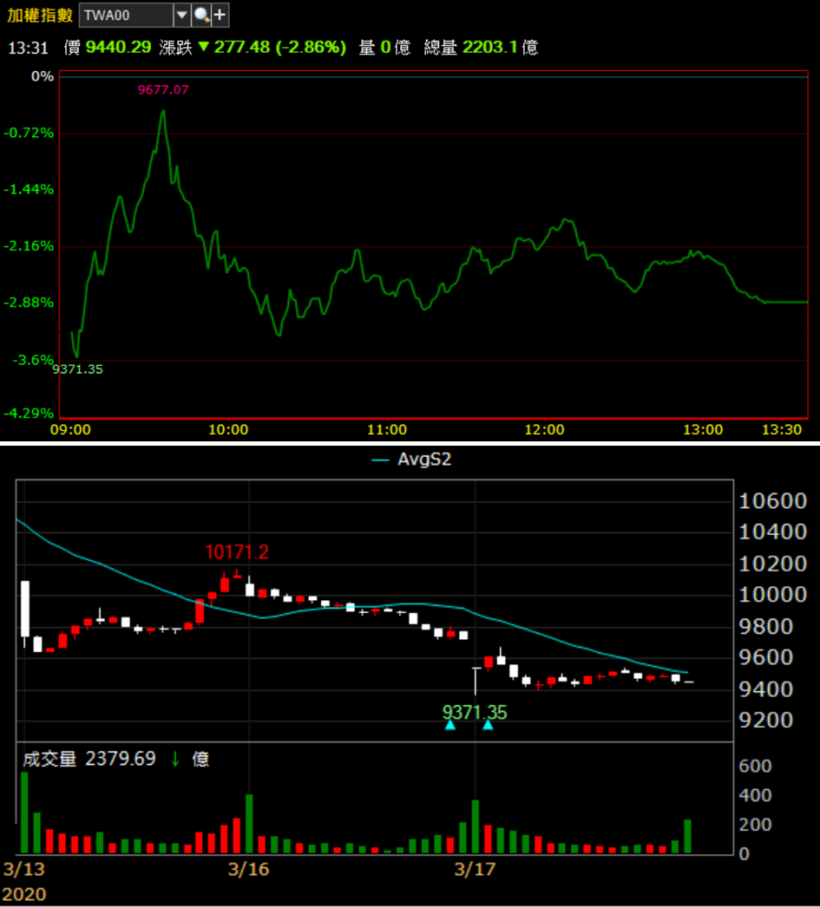Image resolution: width=820 pixels, height=907 pixels.
Task: Click the magnifier search icon beside TWA00
Action: [201, 15]
